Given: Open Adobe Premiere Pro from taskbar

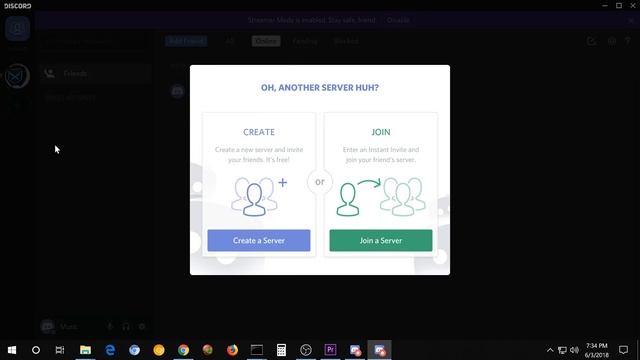Looking at the screenshot, I should (x=330, y=350).
